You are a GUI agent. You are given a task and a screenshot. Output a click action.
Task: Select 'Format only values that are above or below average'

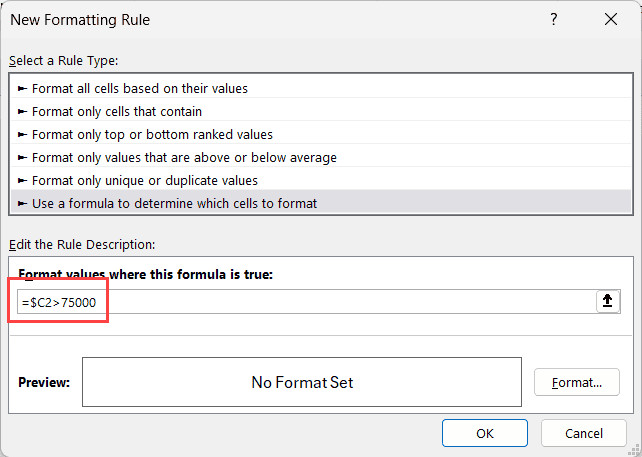[184, 158]
